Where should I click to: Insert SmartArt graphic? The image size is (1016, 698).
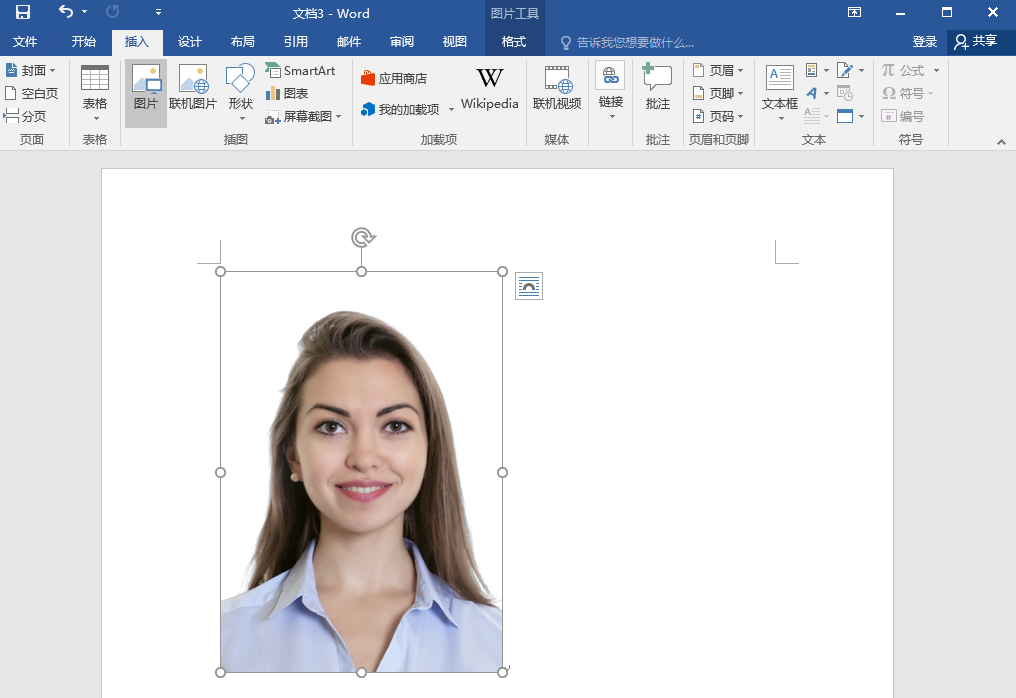point(300,71)
